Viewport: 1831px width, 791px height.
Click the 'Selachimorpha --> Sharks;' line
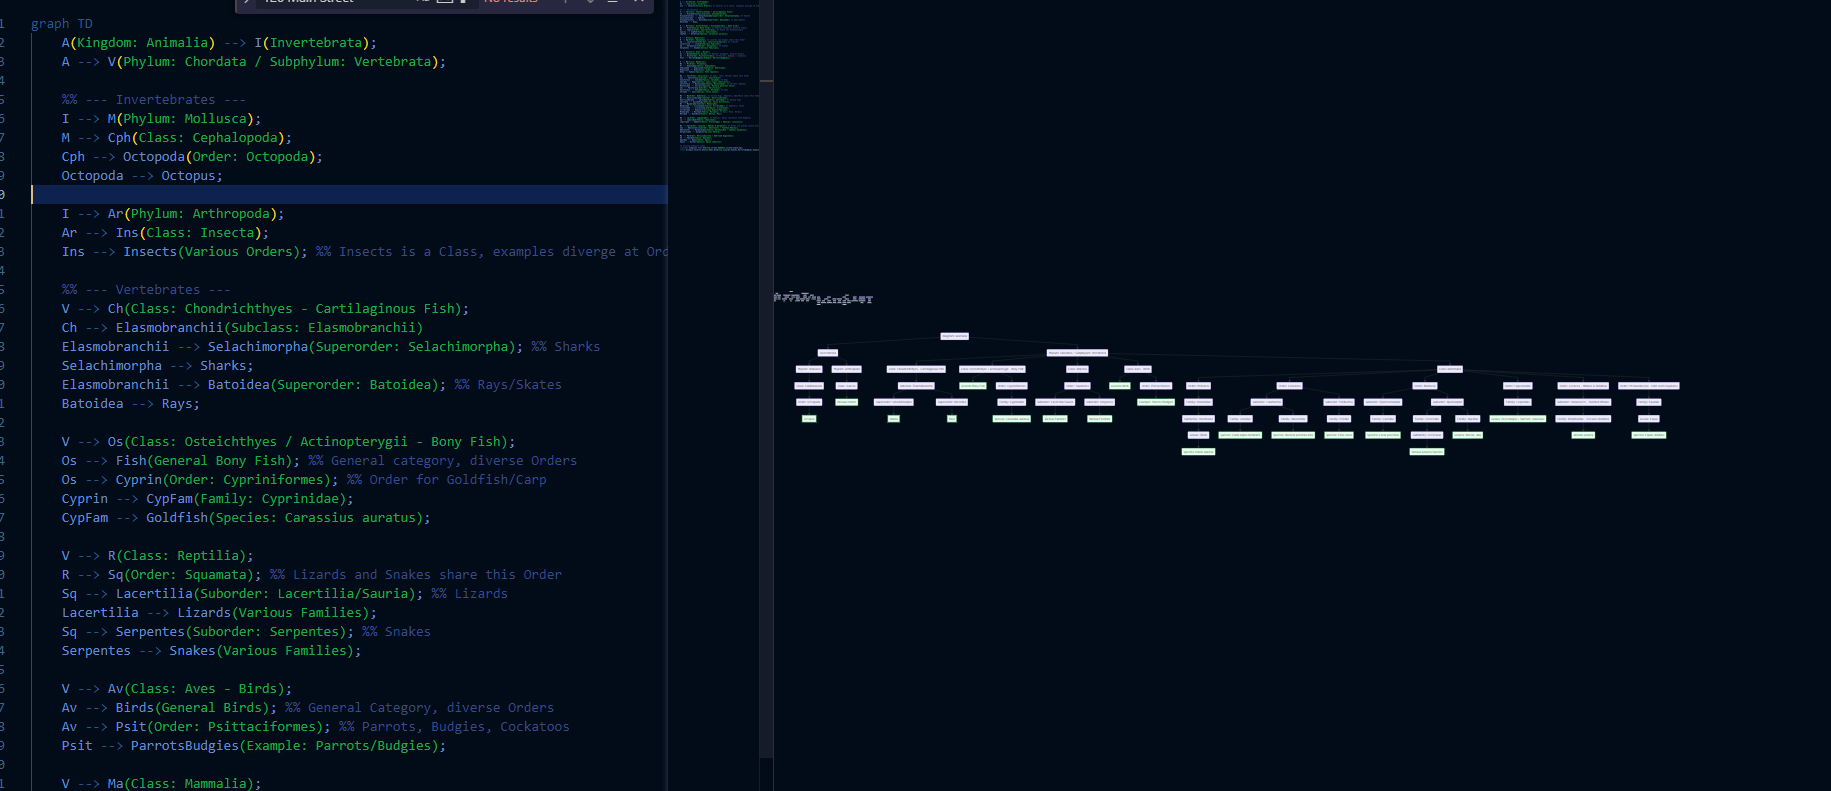point(158,366)
